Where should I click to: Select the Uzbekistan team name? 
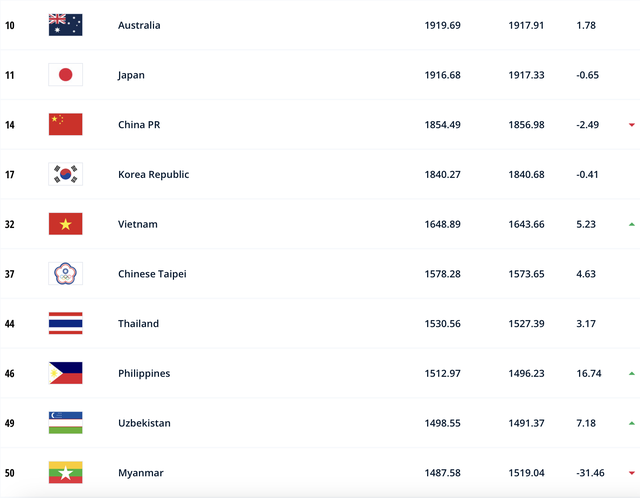[x=144, y=423]
